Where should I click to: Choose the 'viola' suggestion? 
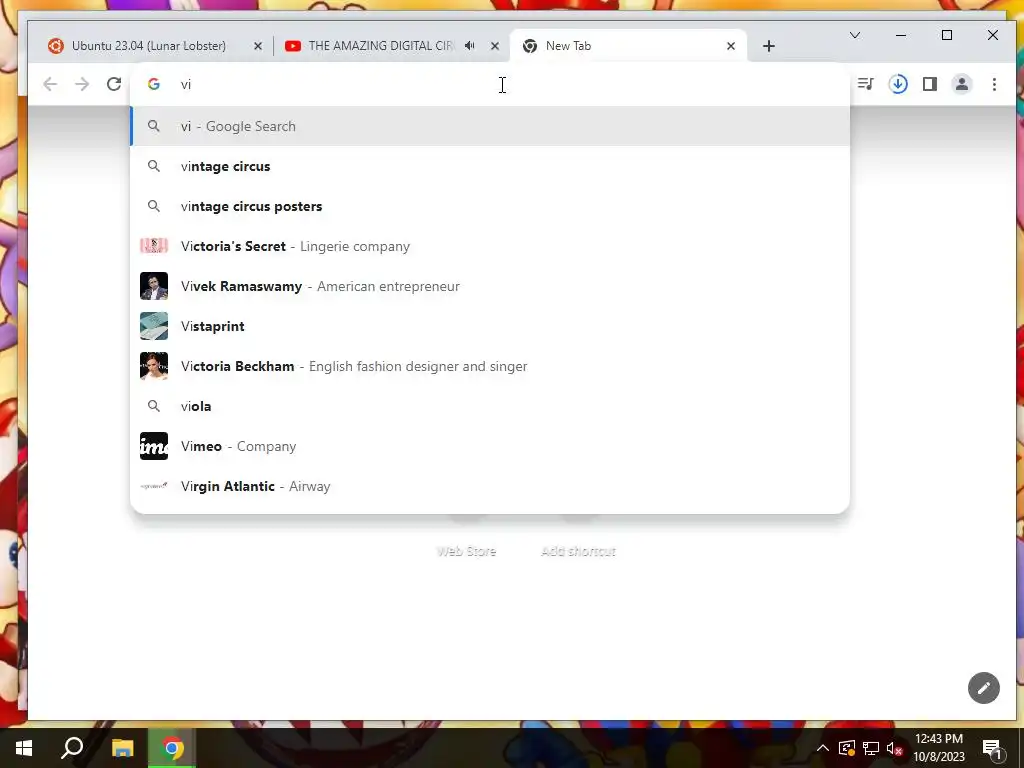(x=490, y=406)
